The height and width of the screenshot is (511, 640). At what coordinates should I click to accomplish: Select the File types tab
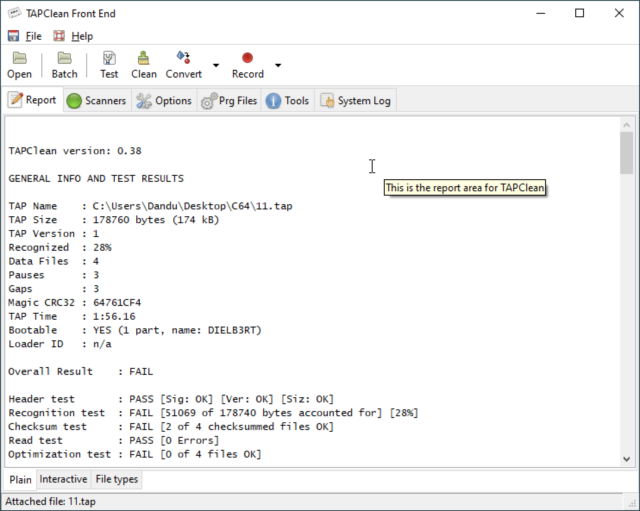pos(116,479)
